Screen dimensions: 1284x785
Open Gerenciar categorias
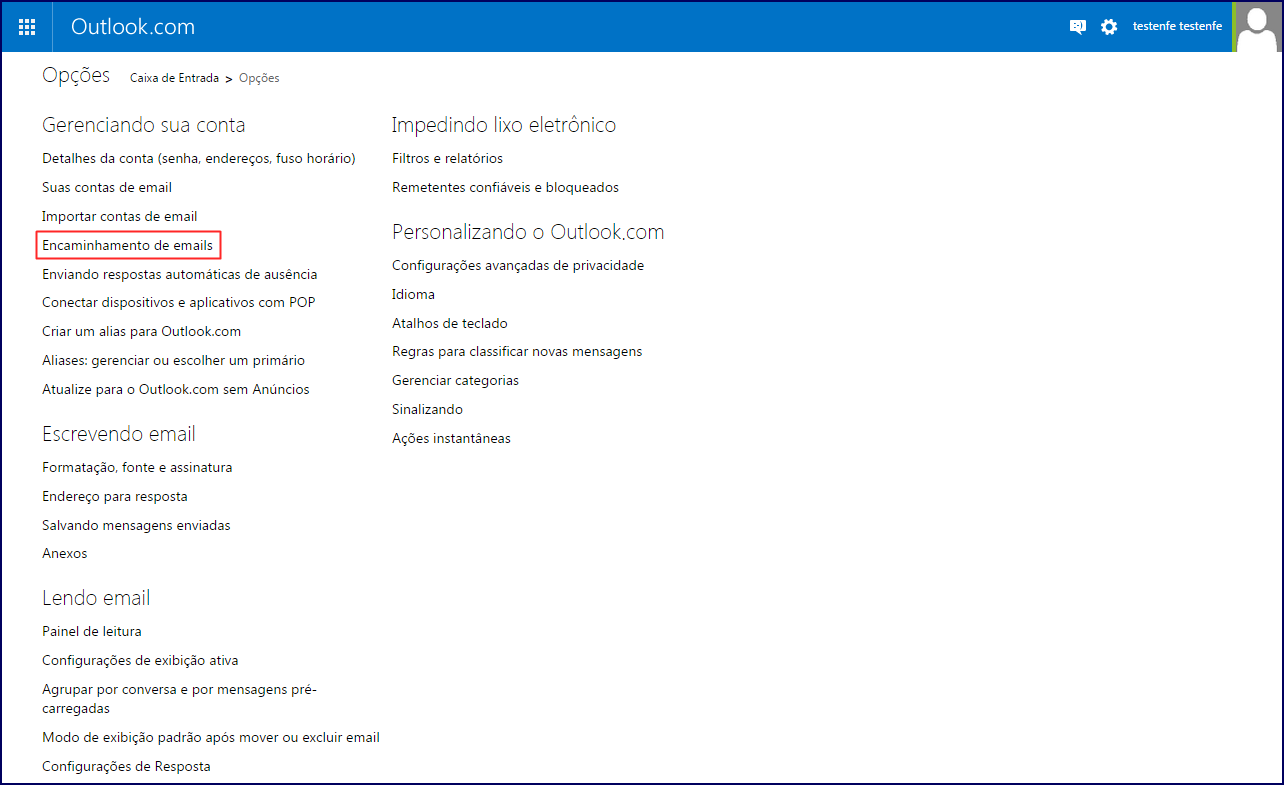point(456,380)
